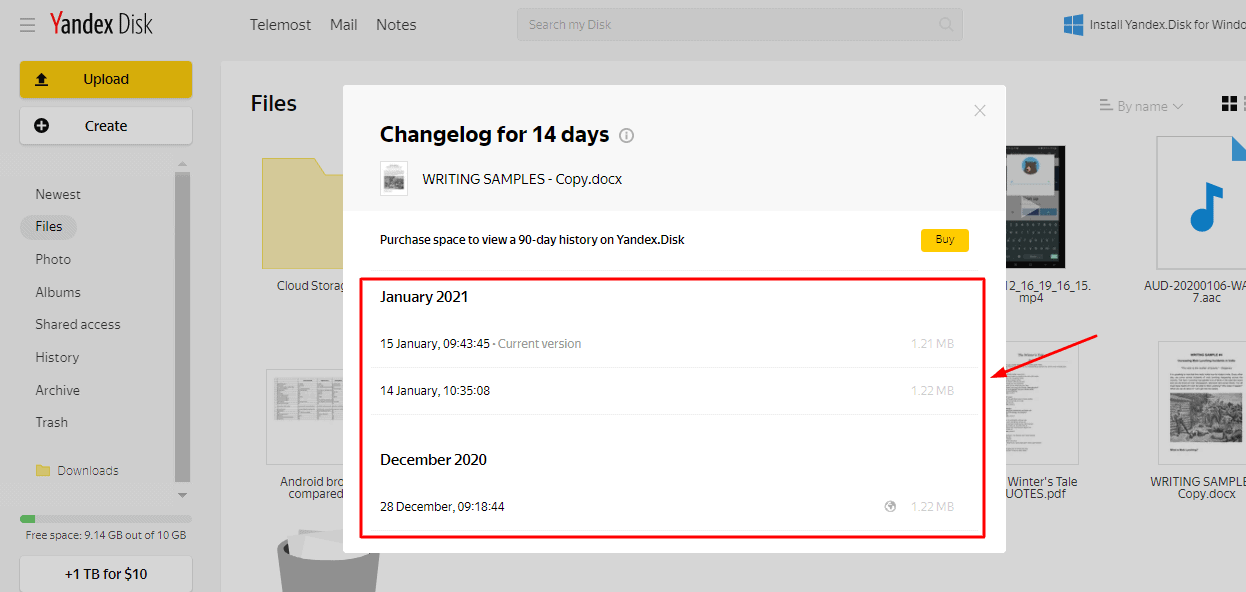The width and height of the screenshot is (1246, 592).
Task: Click the free space storage bar
Action: [105, 519]
